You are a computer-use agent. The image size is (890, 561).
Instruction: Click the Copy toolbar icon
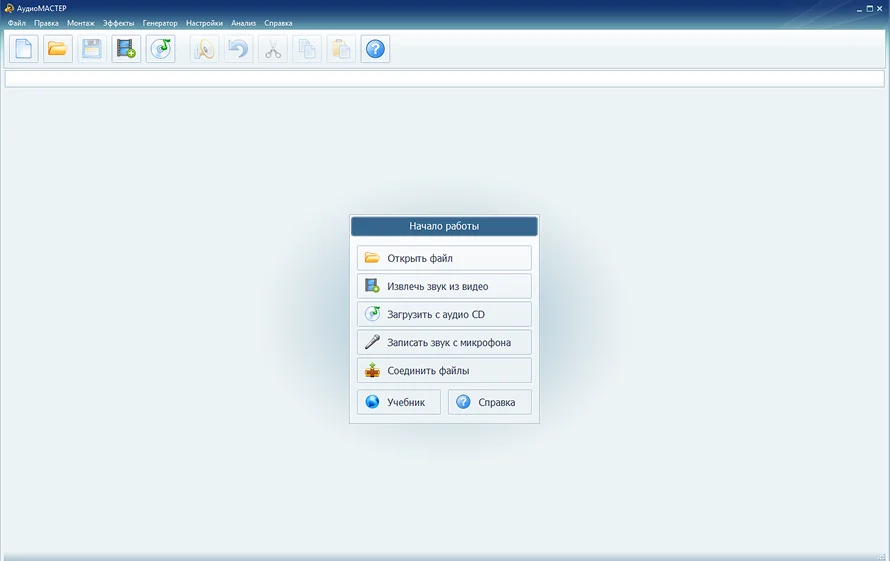click(307, 49)
